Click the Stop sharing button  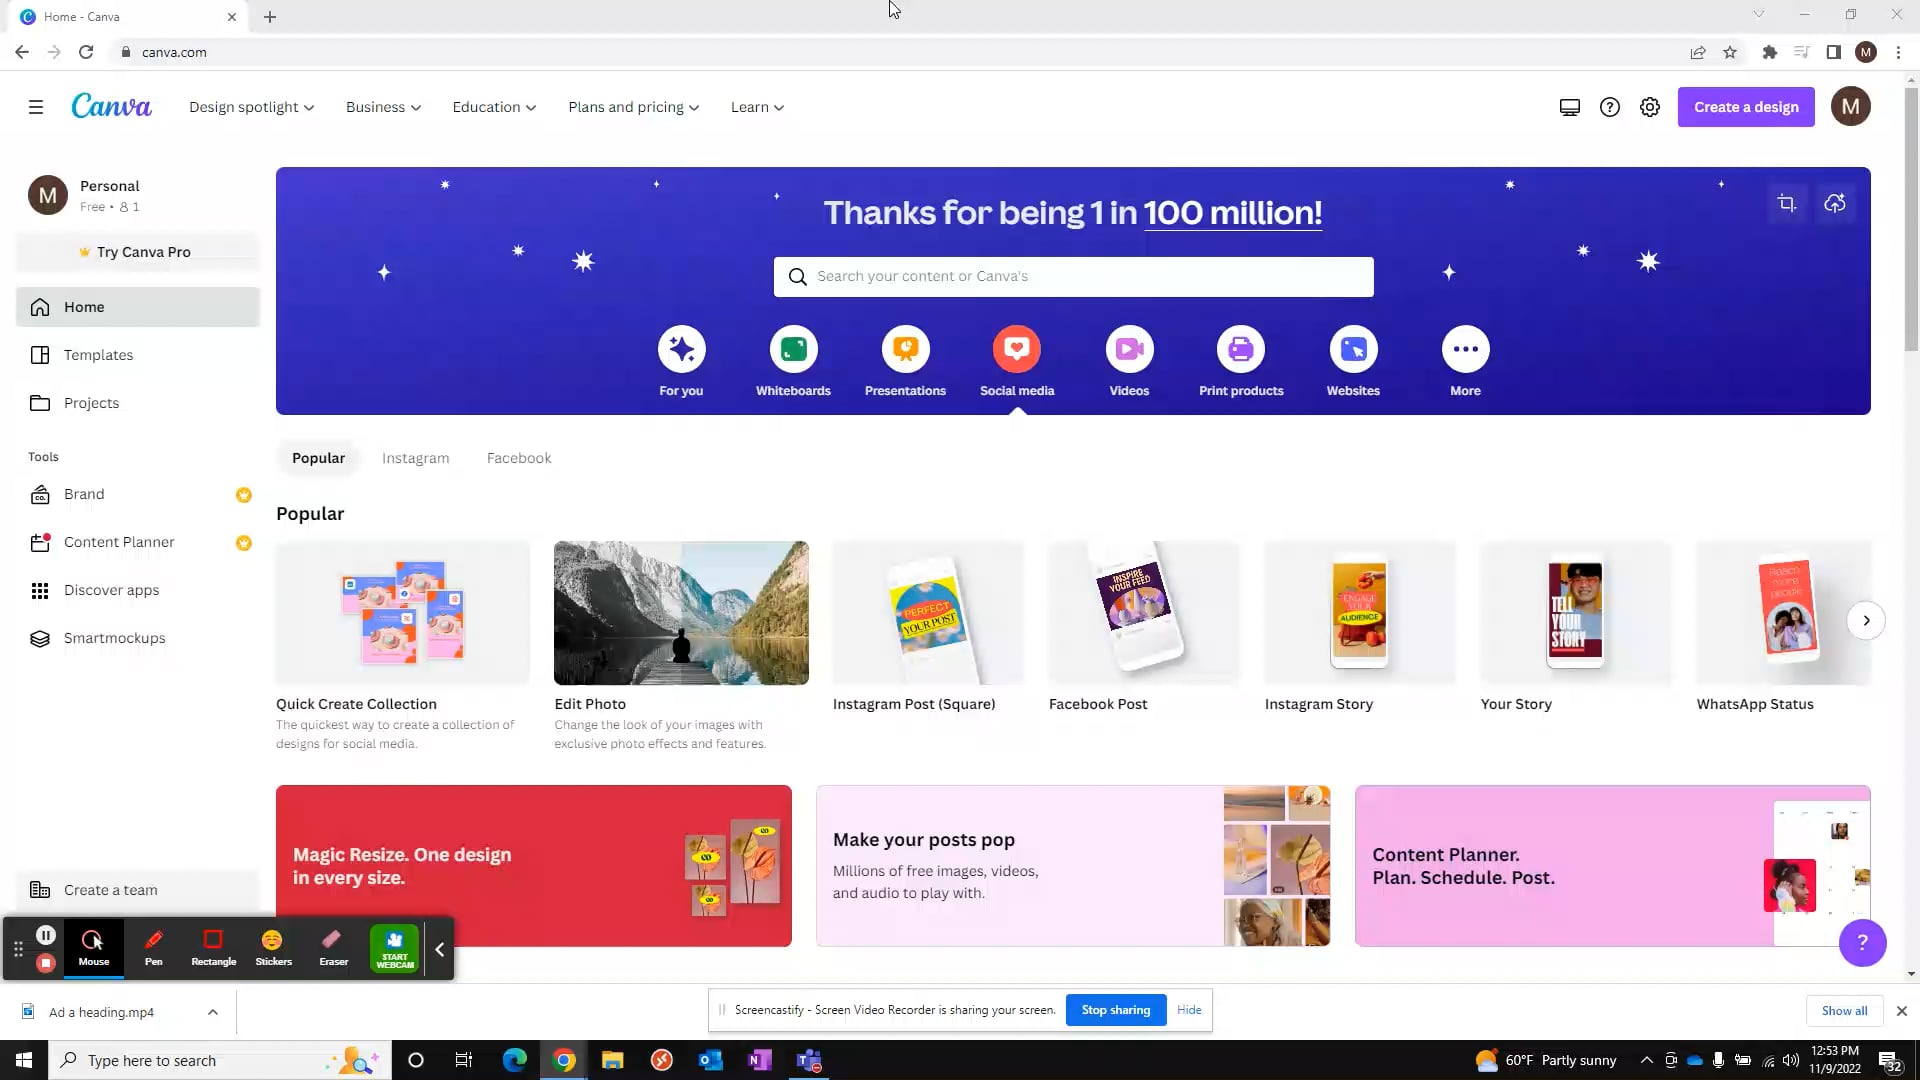1116,1010
